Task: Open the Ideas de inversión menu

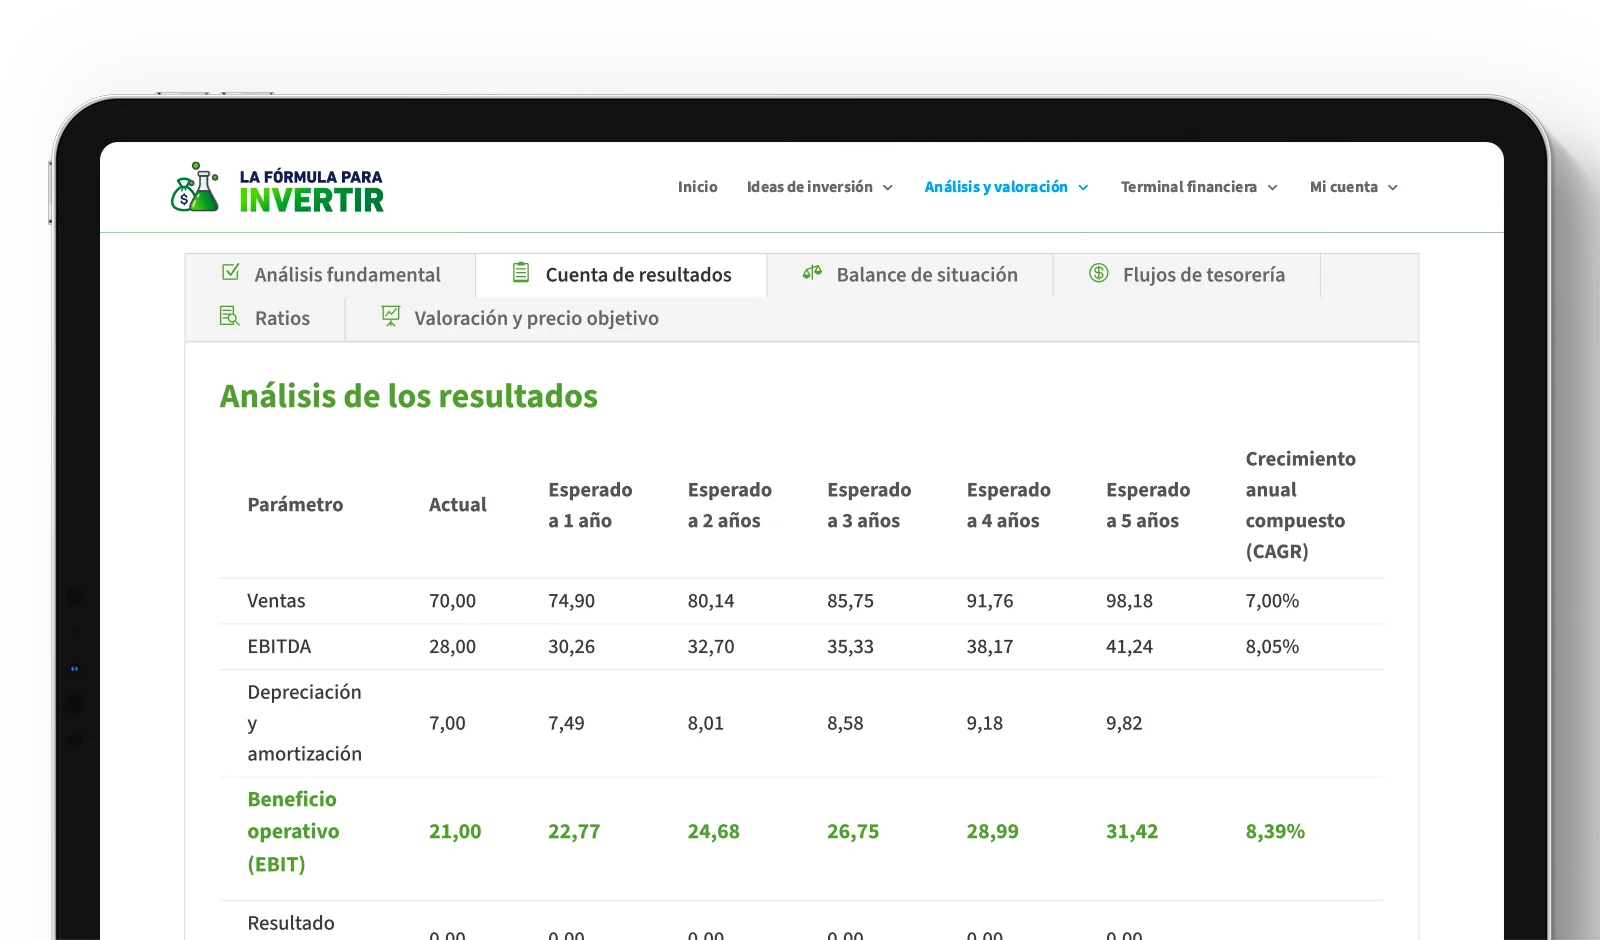Action: (x=820, y=187)
